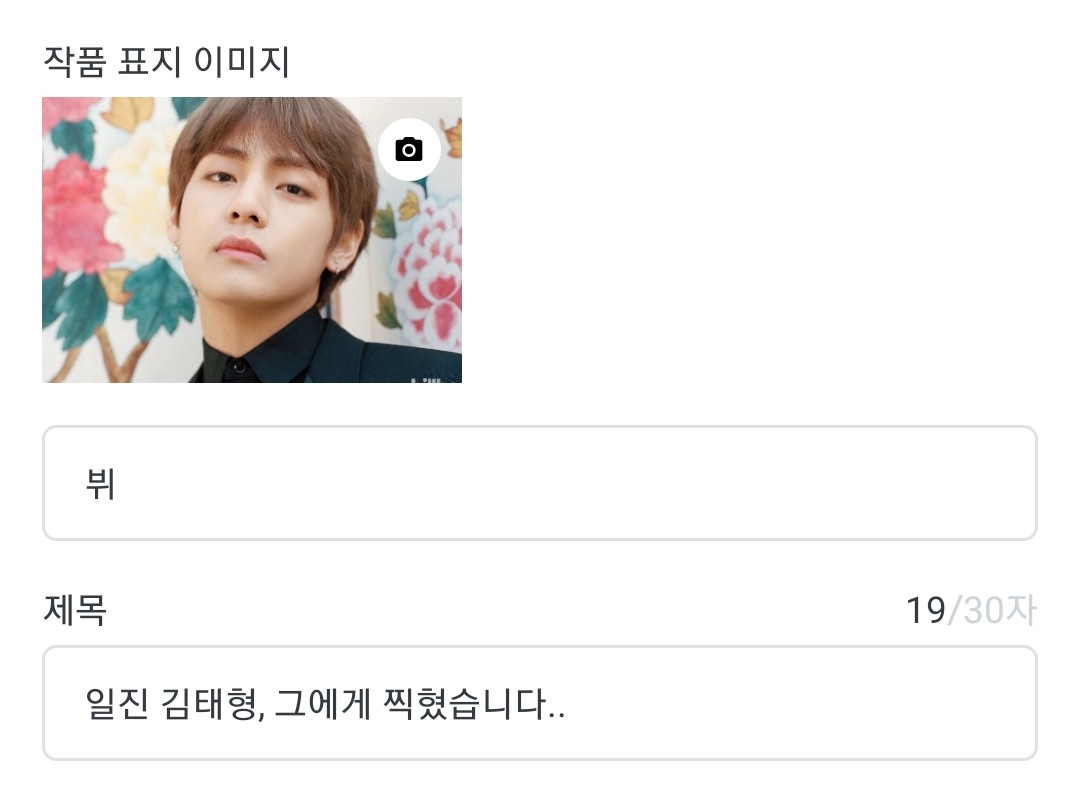Click the pink flower on cover's left edge
The image size is (1080, 810).
pos(70,220)
